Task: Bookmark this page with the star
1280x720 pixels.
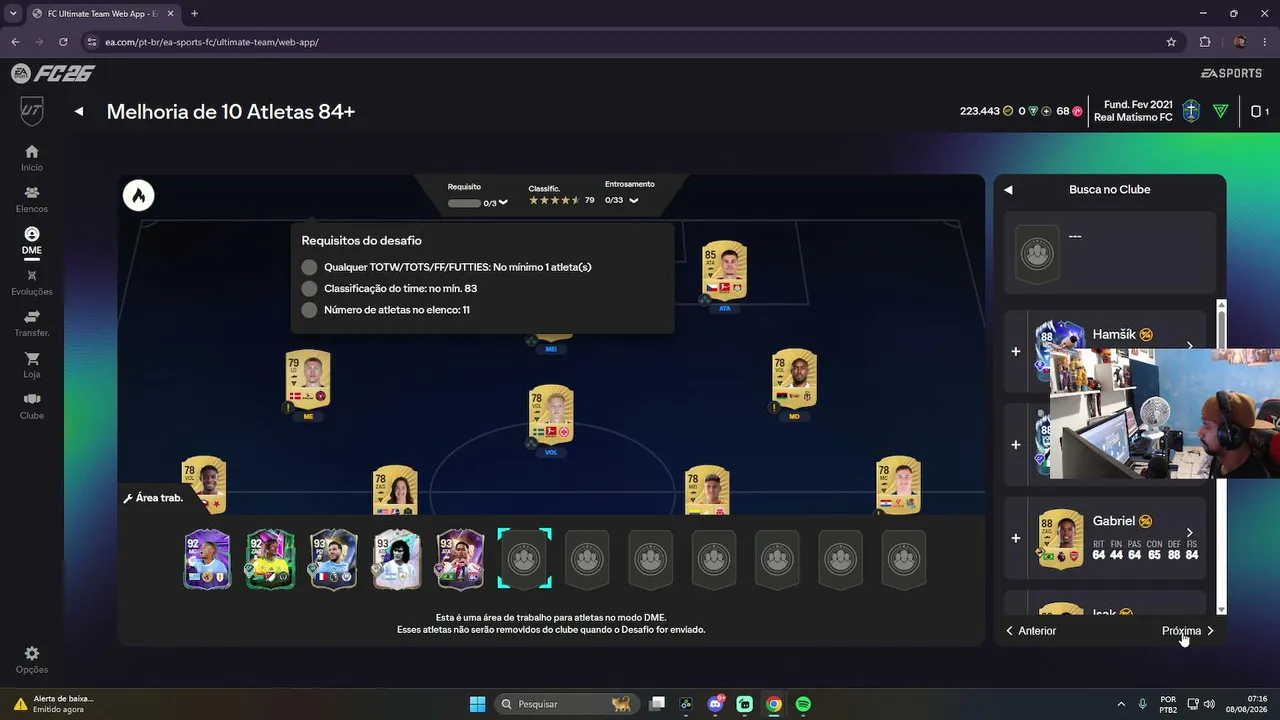Action: point(1171,42)
